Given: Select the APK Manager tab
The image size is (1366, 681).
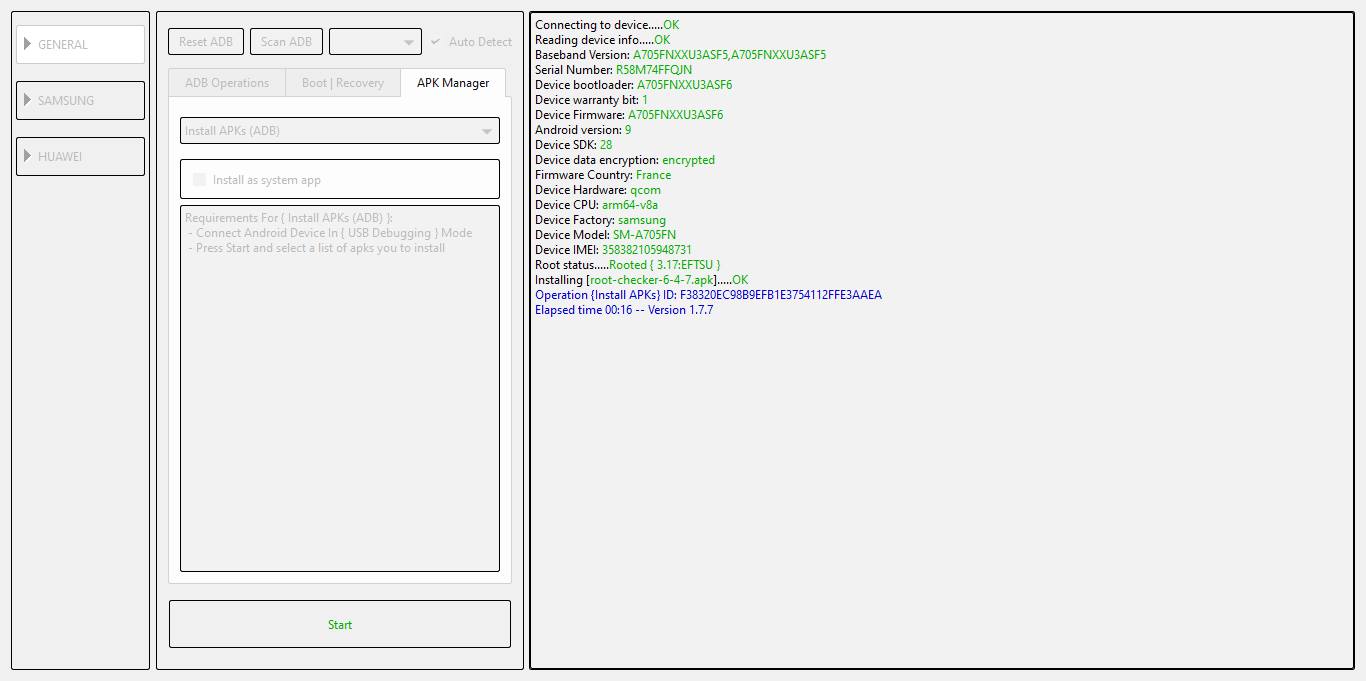Looking at the screenshot, I should pos(453,83).
